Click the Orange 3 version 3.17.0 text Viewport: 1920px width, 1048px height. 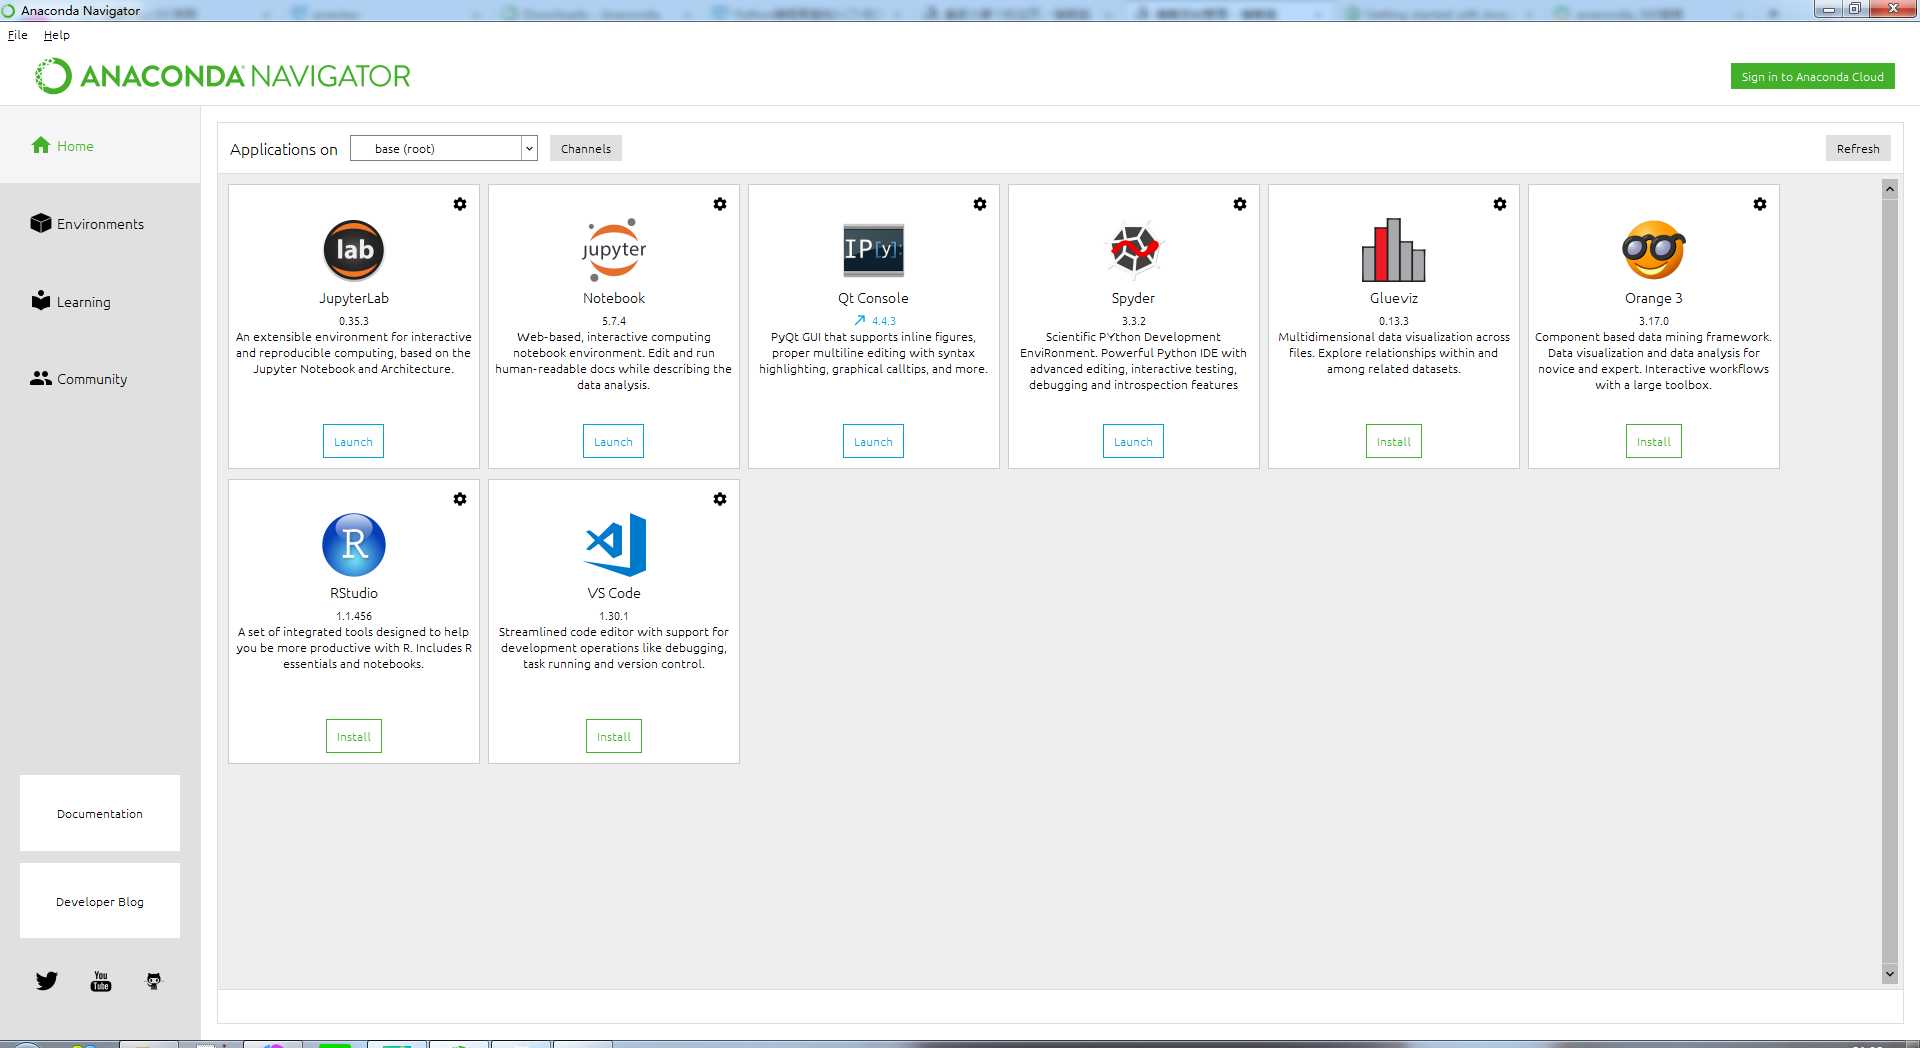click(1653, 321)
